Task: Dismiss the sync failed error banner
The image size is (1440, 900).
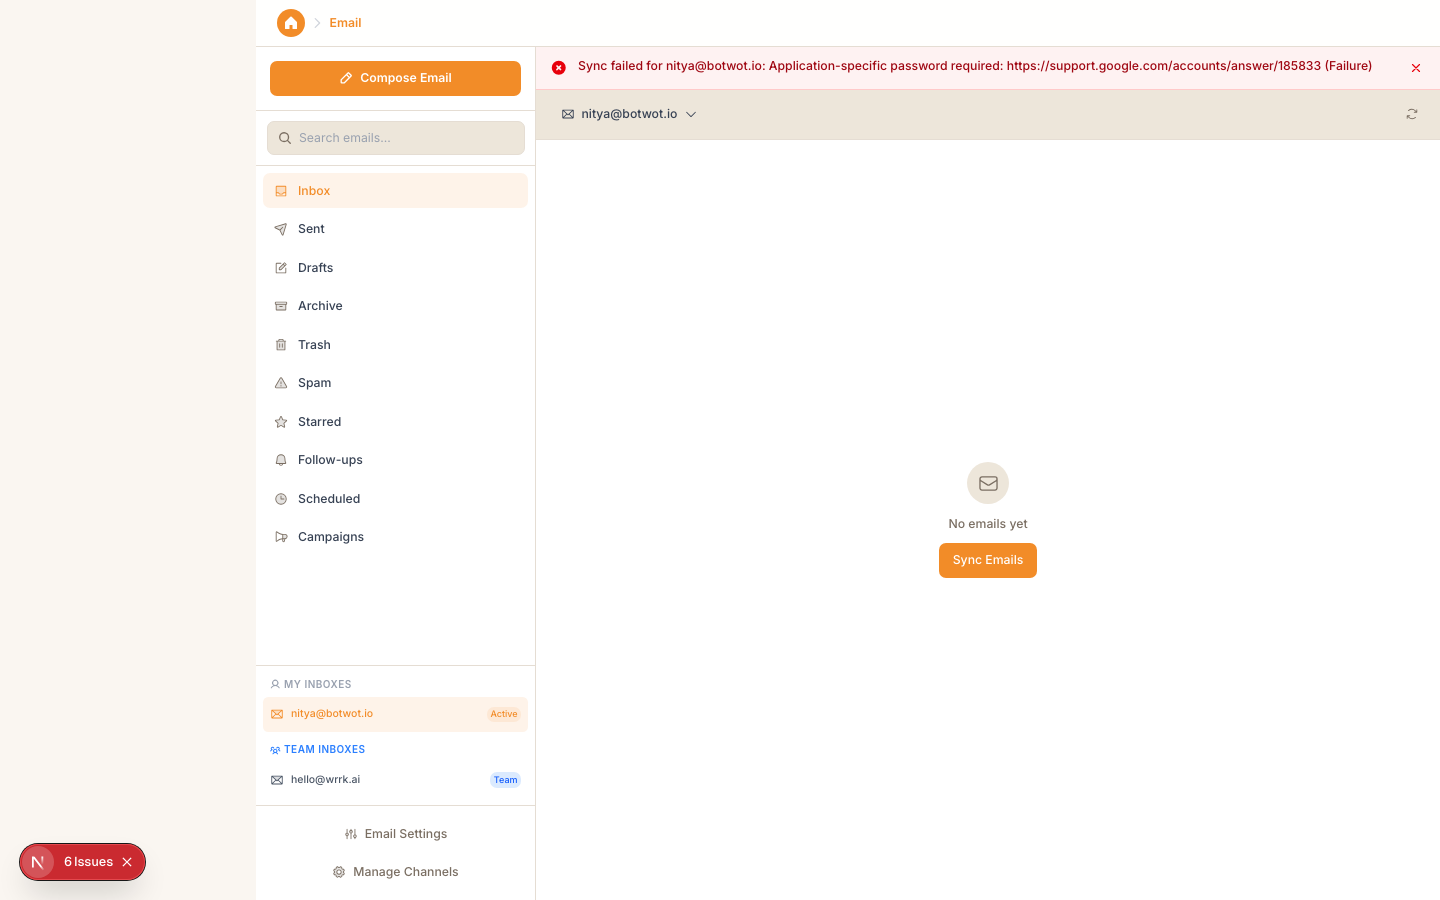Action: coord(1415,68)
